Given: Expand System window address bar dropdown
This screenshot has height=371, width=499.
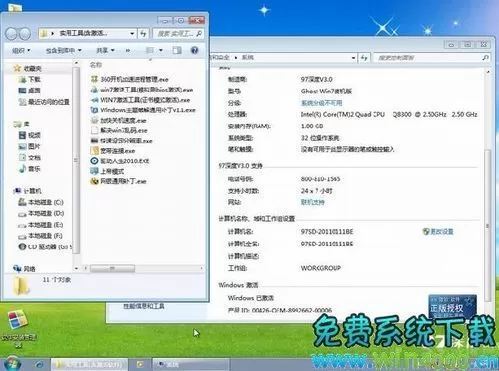Looking at the screenshot, I should 353,58.
